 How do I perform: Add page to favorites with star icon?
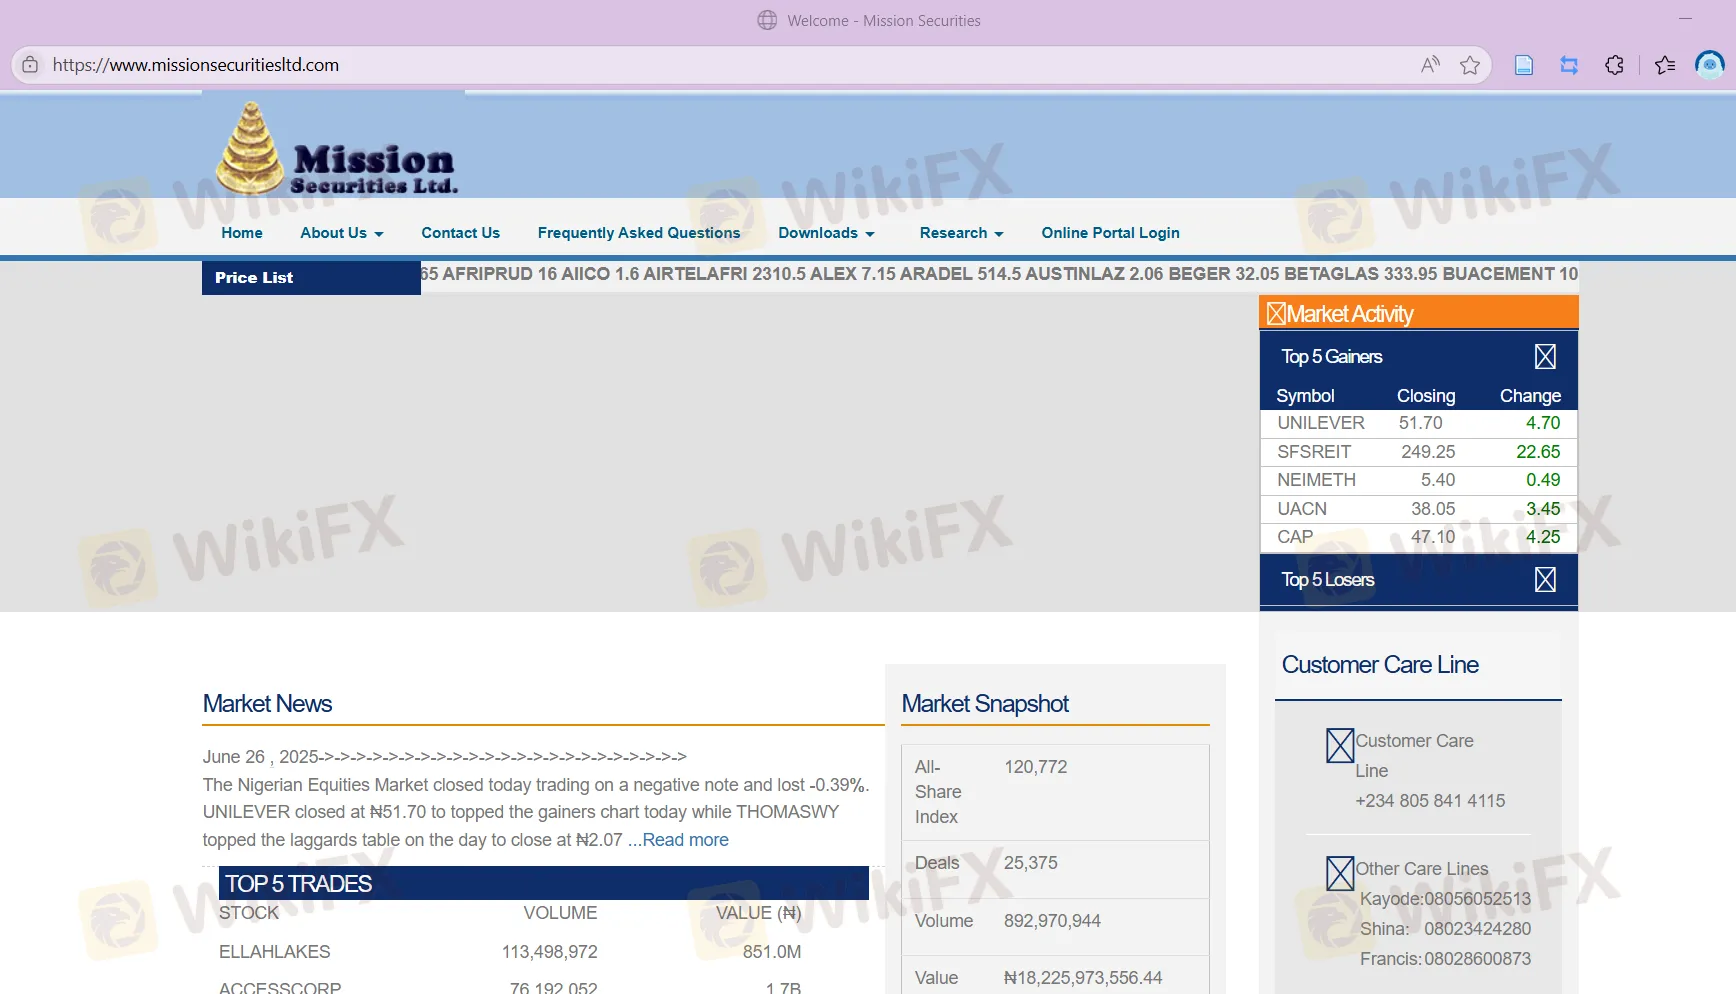pyautogui.click(x=1469, y=65)
